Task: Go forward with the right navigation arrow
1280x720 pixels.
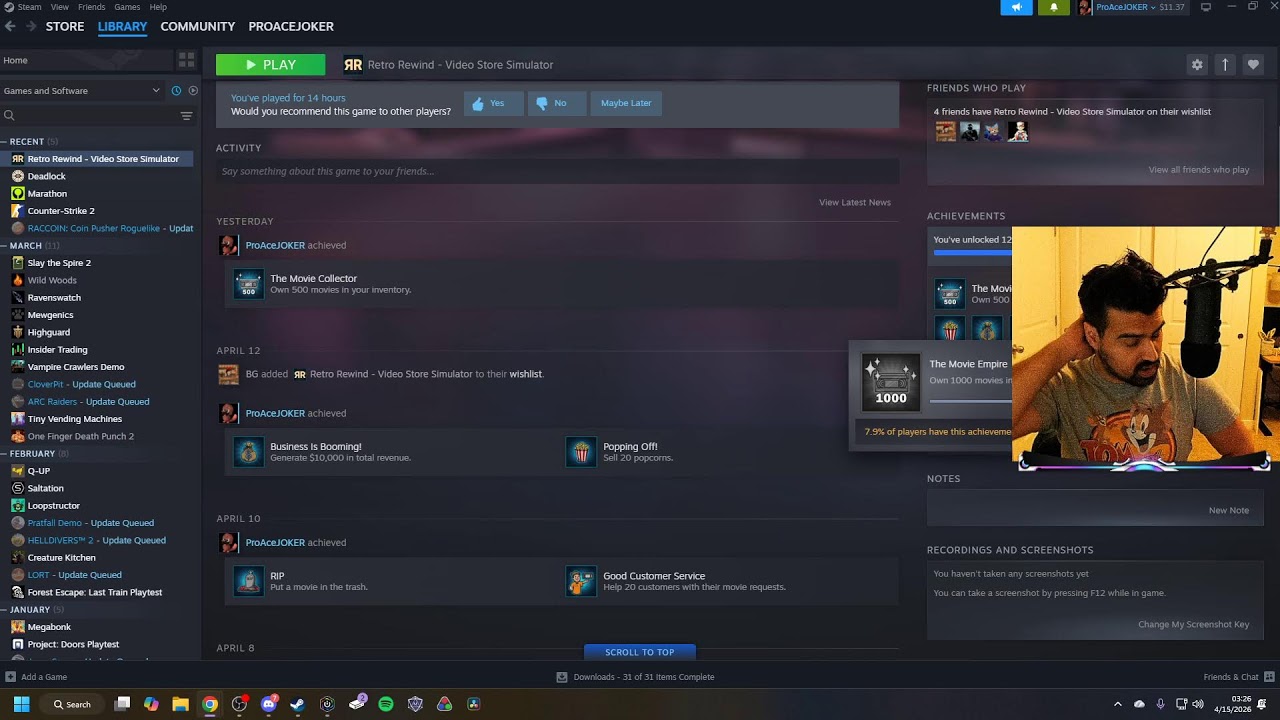Action: [x=31, y=26]
